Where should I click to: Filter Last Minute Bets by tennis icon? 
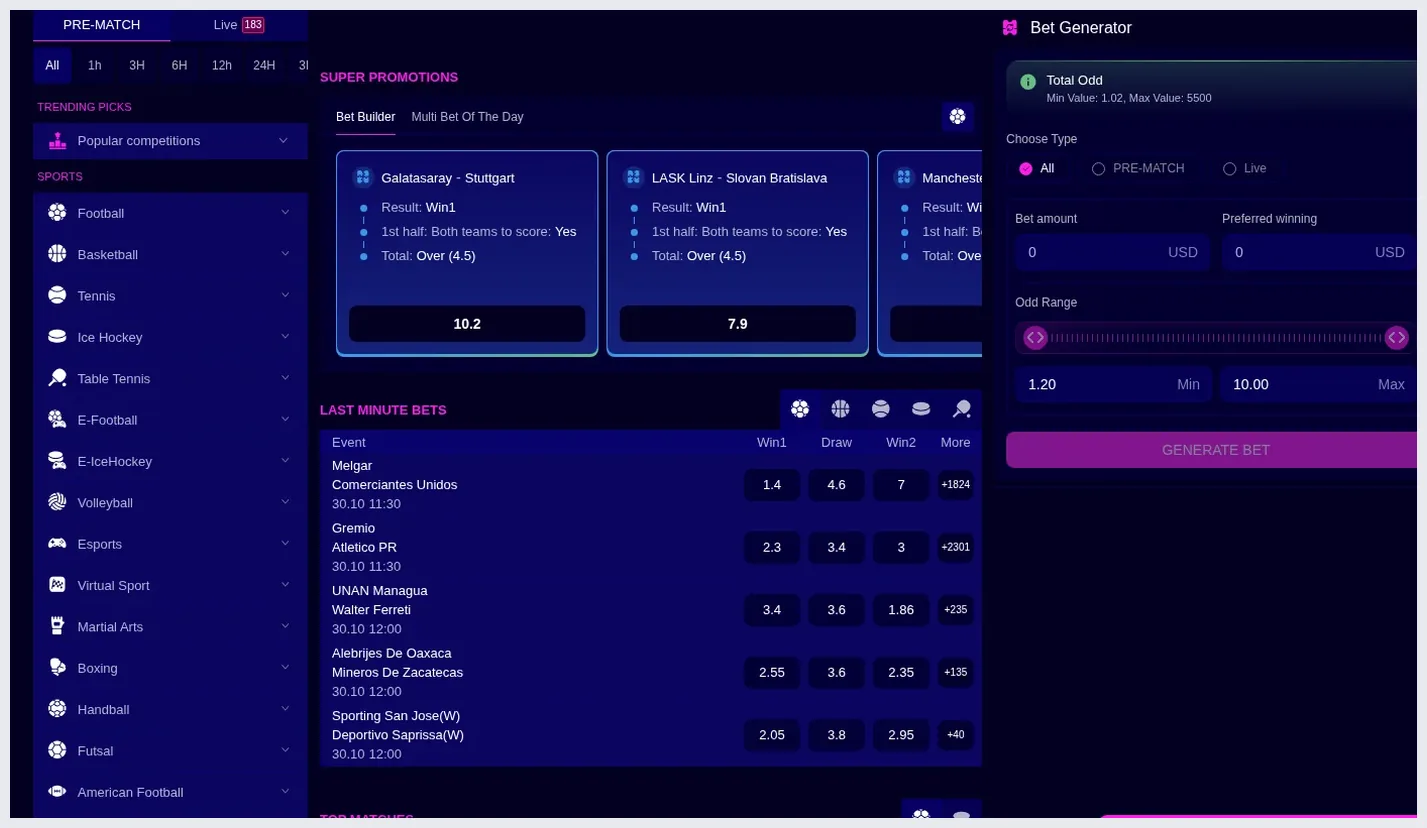click(x=881, y=409)
